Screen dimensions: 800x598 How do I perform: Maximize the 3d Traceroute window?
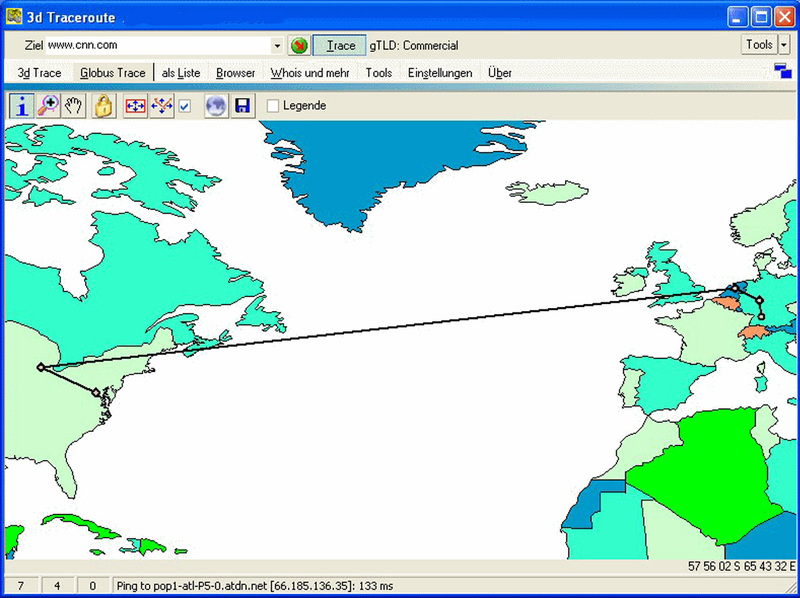pos(761,17)
